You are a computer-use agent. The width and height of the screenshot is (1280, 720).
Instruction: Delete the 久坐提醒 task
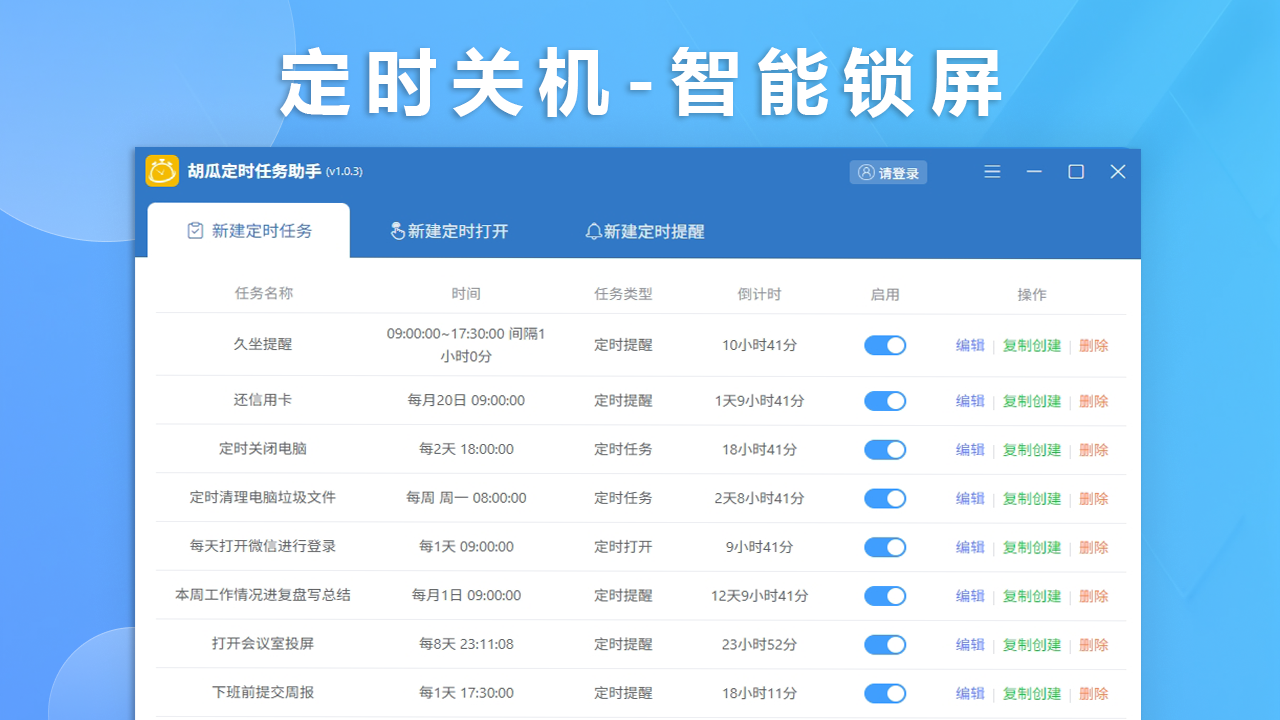tap(1093, 345)
